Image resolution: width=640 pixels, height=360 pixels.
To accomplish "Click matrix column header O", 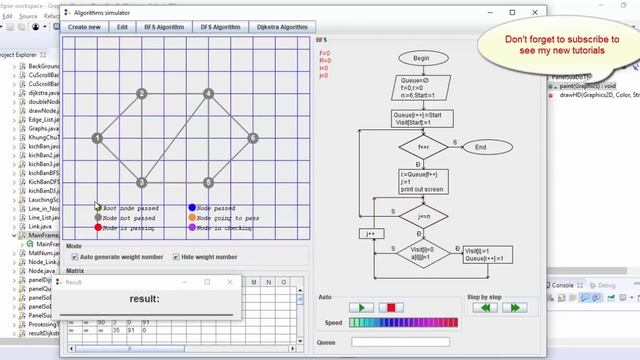I will tap(283, 282).
